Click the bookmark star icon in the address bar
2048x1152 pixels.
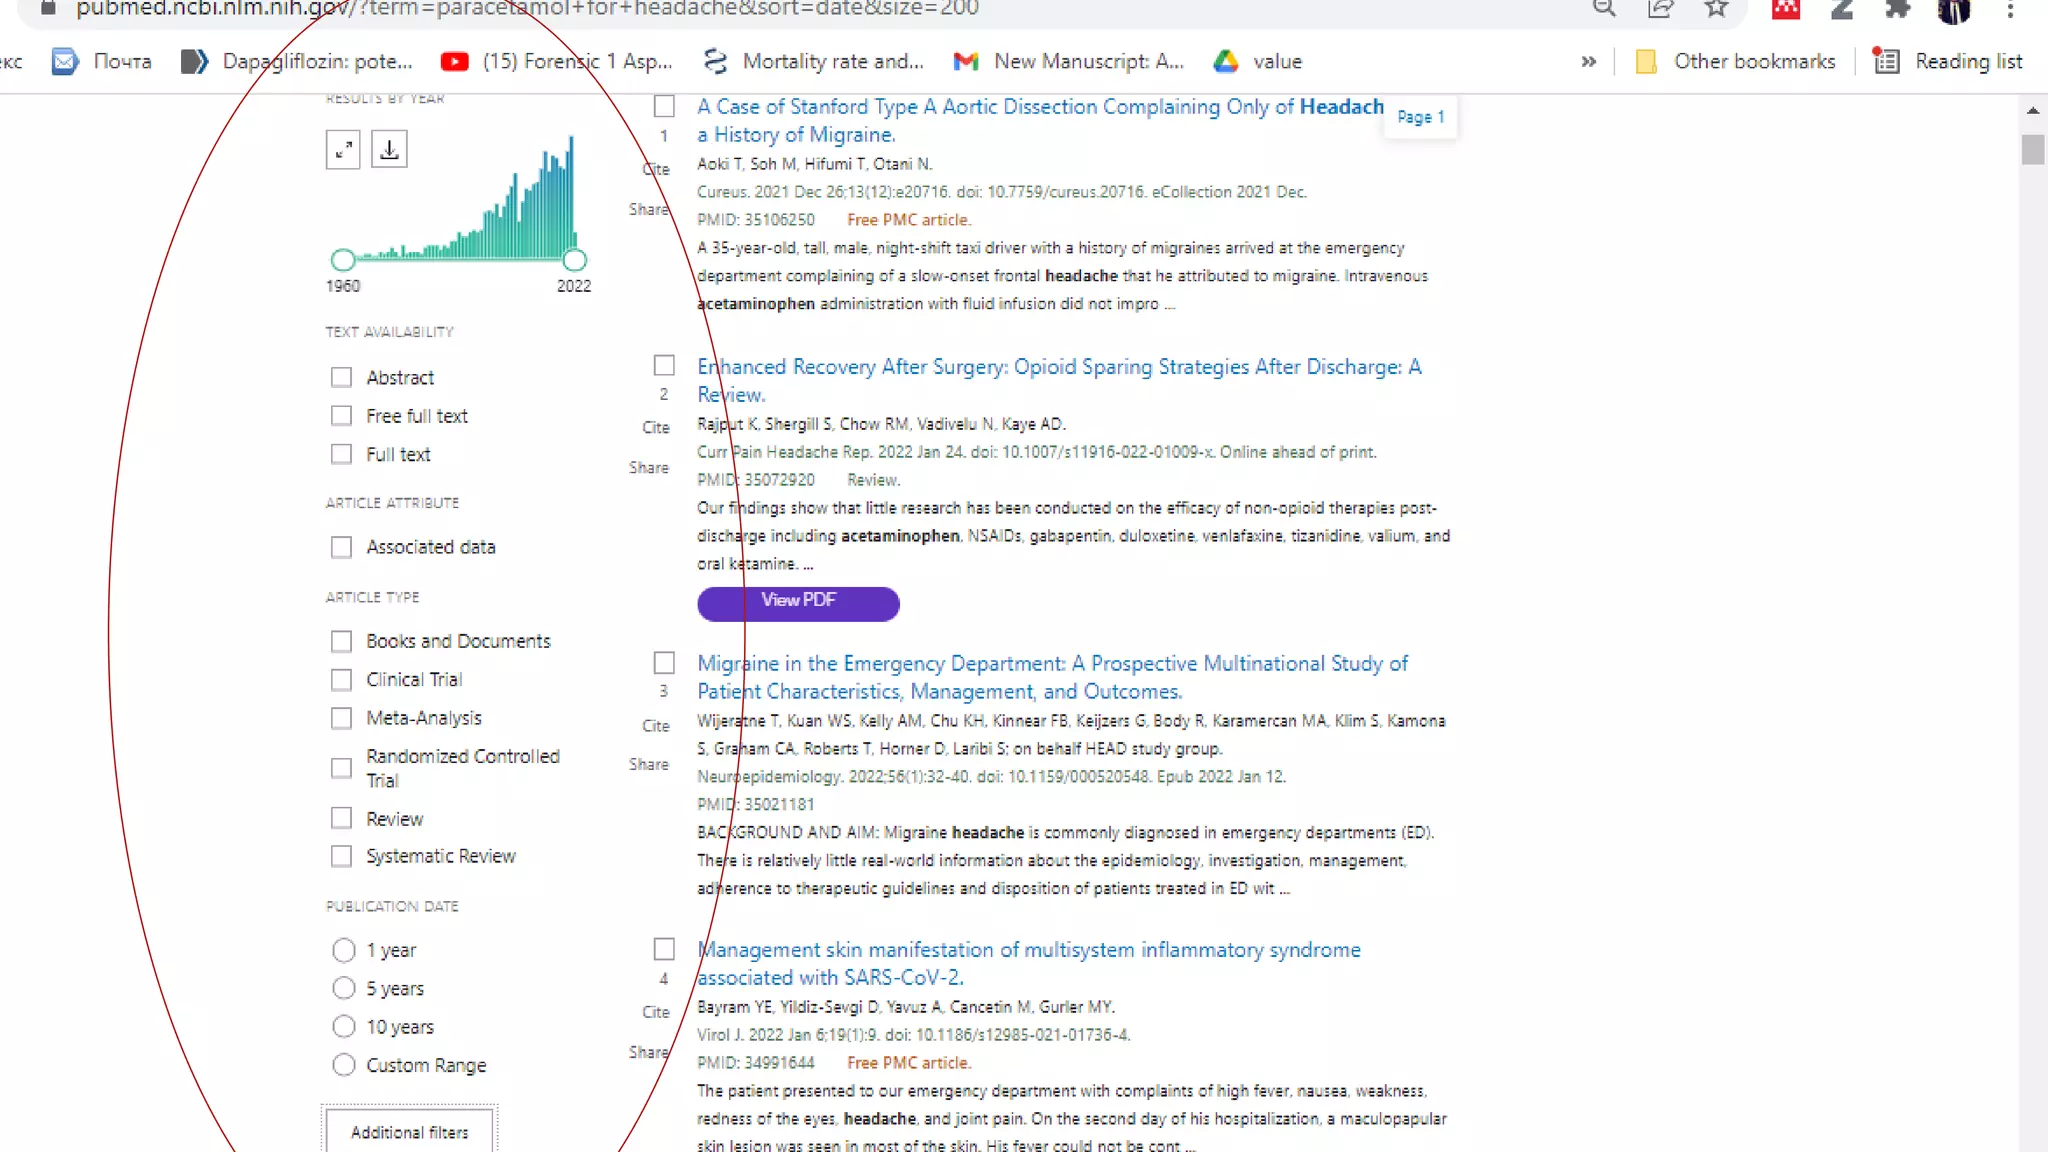[x=1716, y=9]
